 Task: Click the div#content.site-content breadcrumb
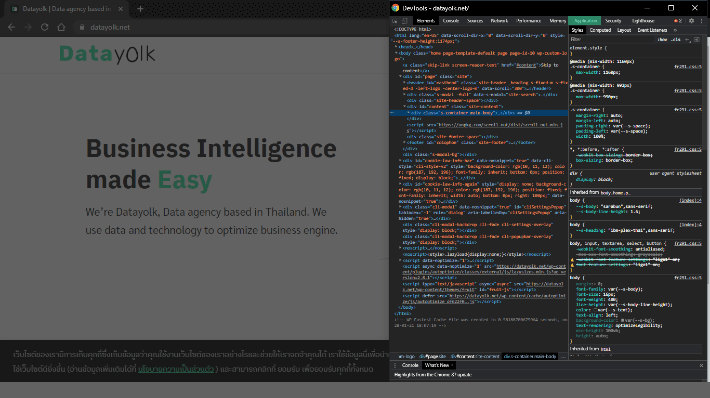(x=475, y=356)
